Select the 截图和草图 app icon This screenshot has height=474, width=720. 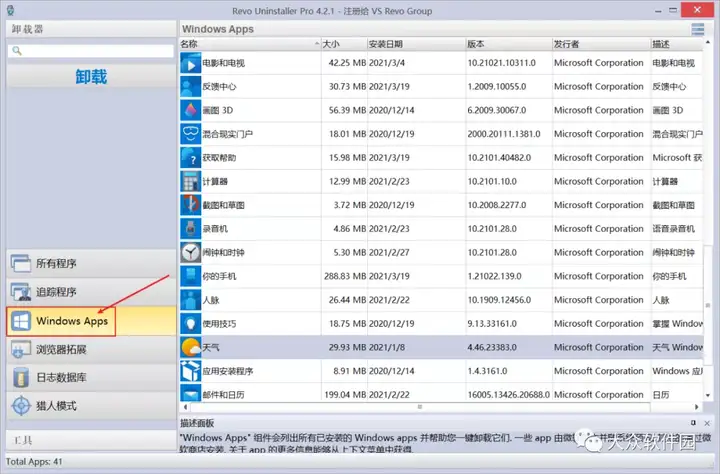(x=190, y=205)
